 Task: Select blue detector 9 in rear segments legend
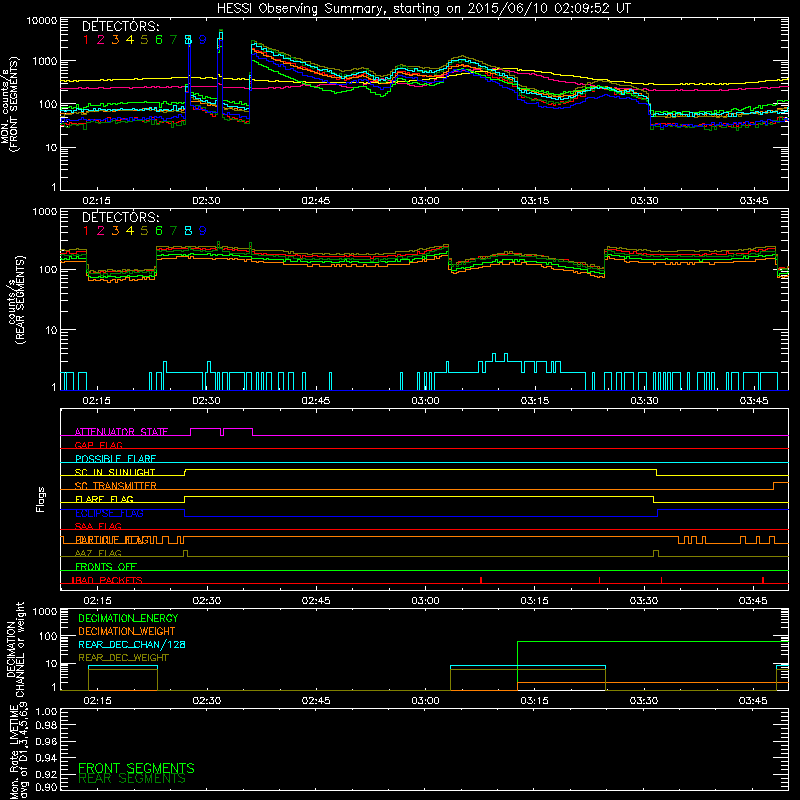(203, 231)
